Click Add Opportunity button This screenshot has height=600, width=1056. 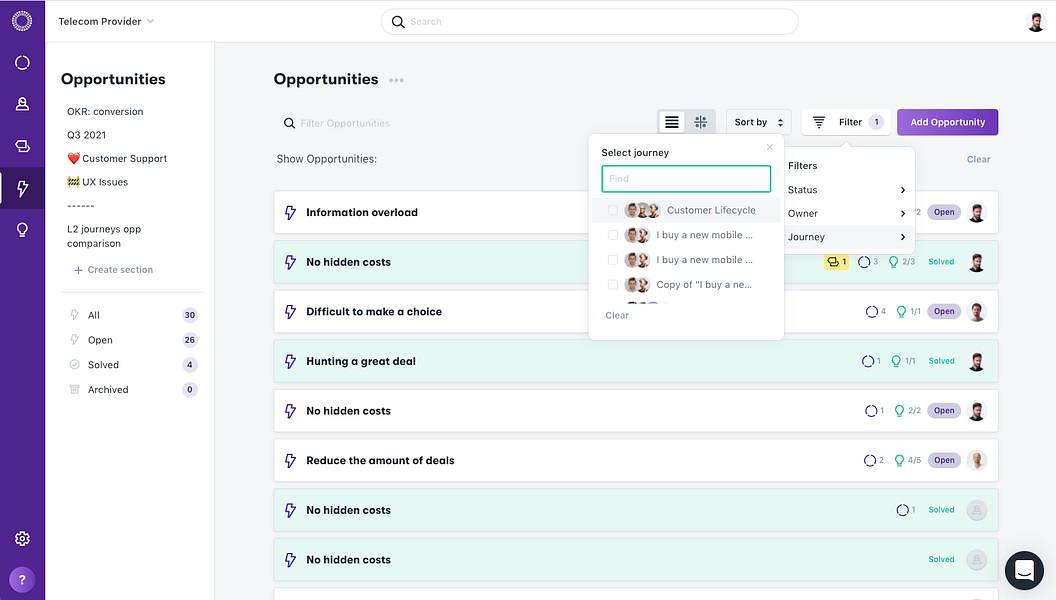tap(947, 122)
